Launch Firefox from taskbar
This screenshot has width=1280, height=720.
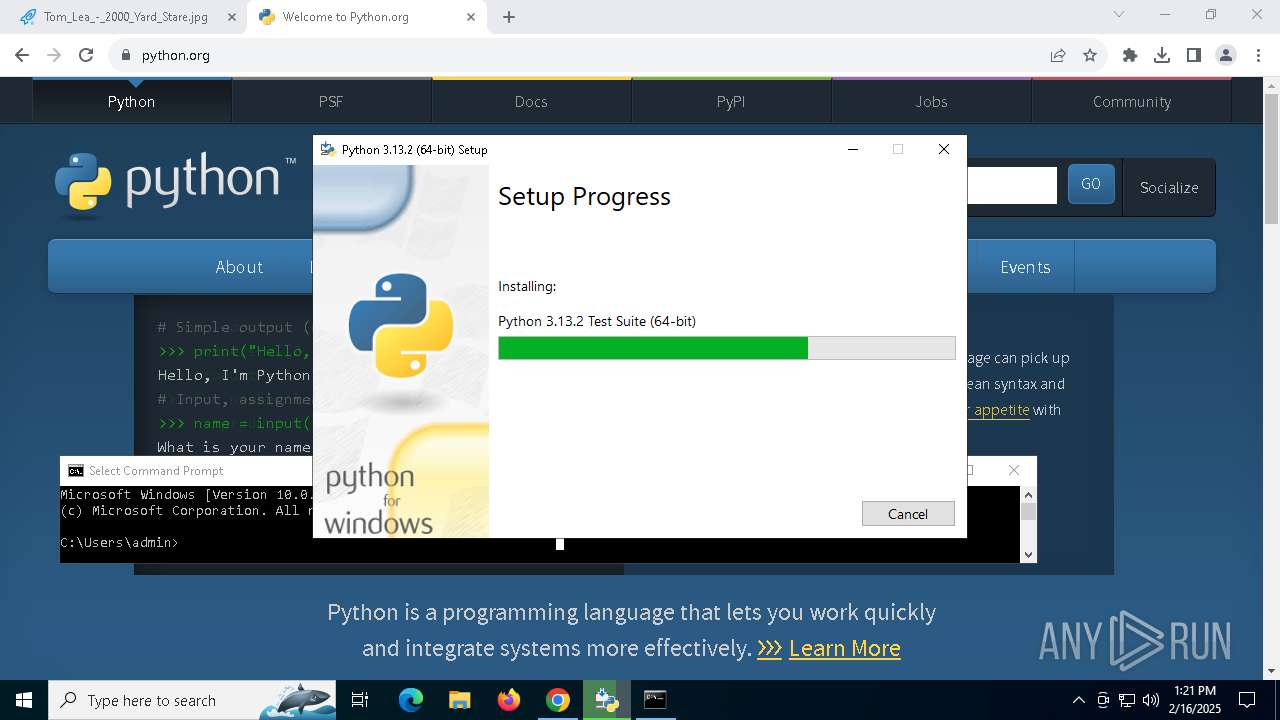coord(509,700)
